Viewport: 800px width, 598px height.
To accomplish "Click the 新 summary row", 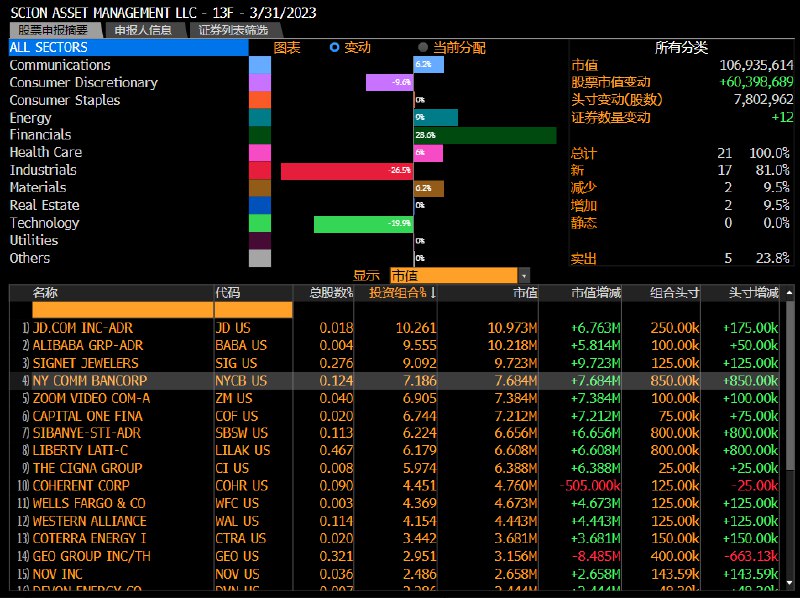I will coord(681,170).
